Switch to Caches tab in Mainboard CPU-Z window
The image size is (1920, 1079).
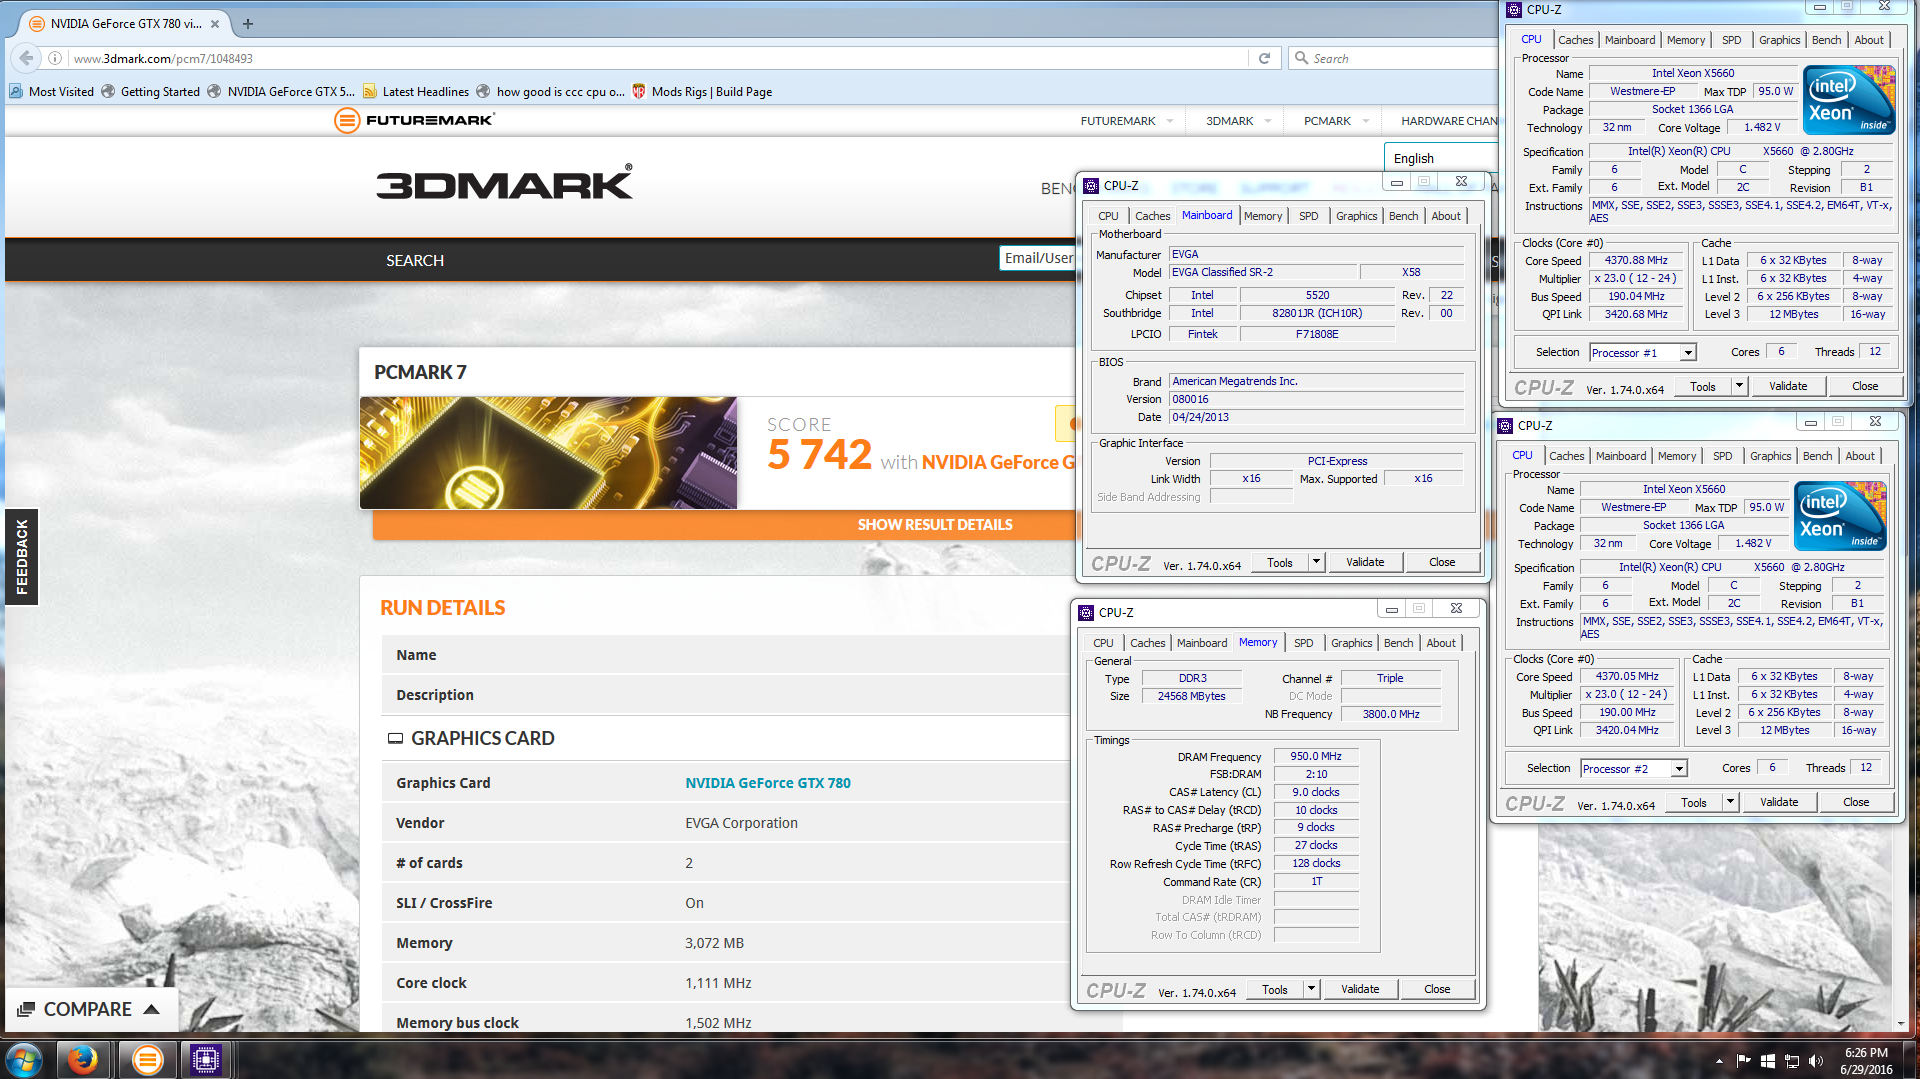(x=1152, y=216)
